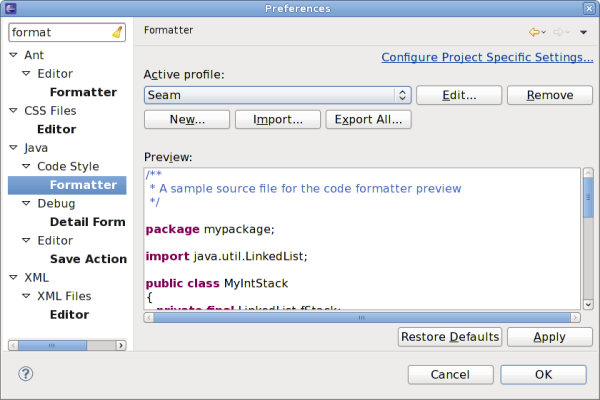Open the navigation history dropdown menu arrow
The width and height of the screenshot is (600, 400).
[583, 32]
